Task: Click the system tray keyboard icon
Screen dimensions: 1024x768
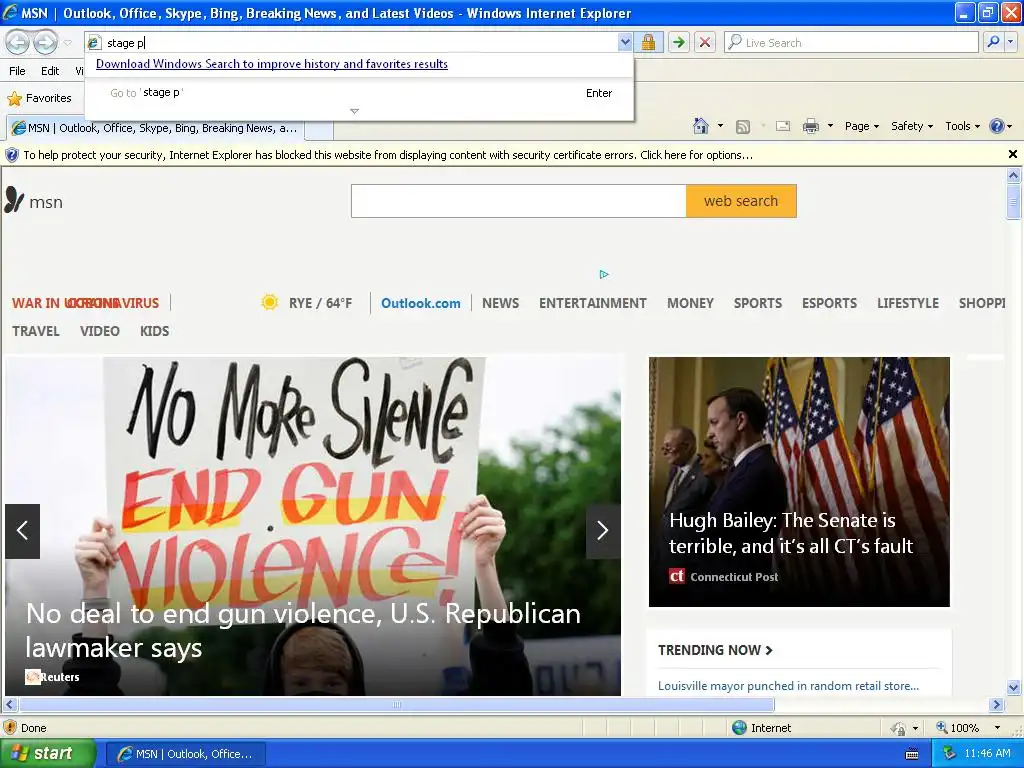Action: tap(912, 754)
